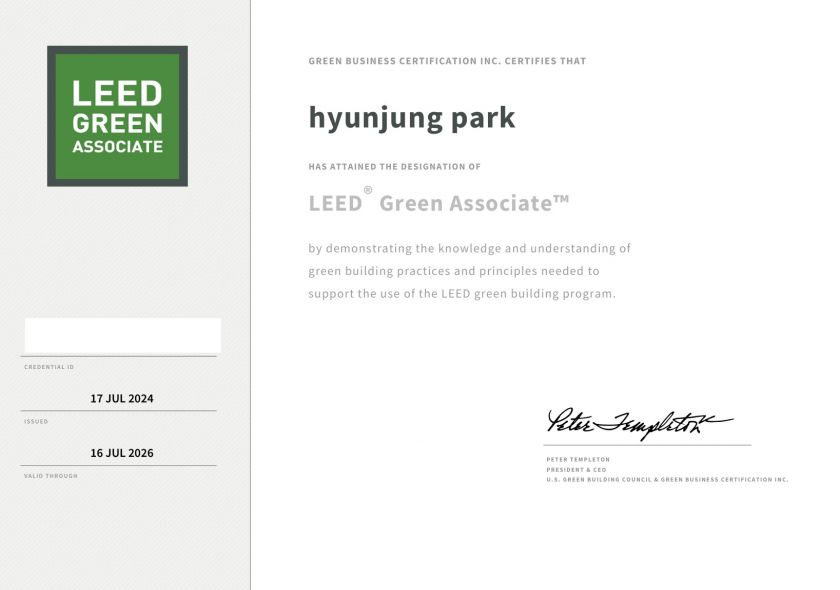This screenshot has width=840, height=590.
Task: Click the LEED Green Associate designation title
Action: pos(438,204)
